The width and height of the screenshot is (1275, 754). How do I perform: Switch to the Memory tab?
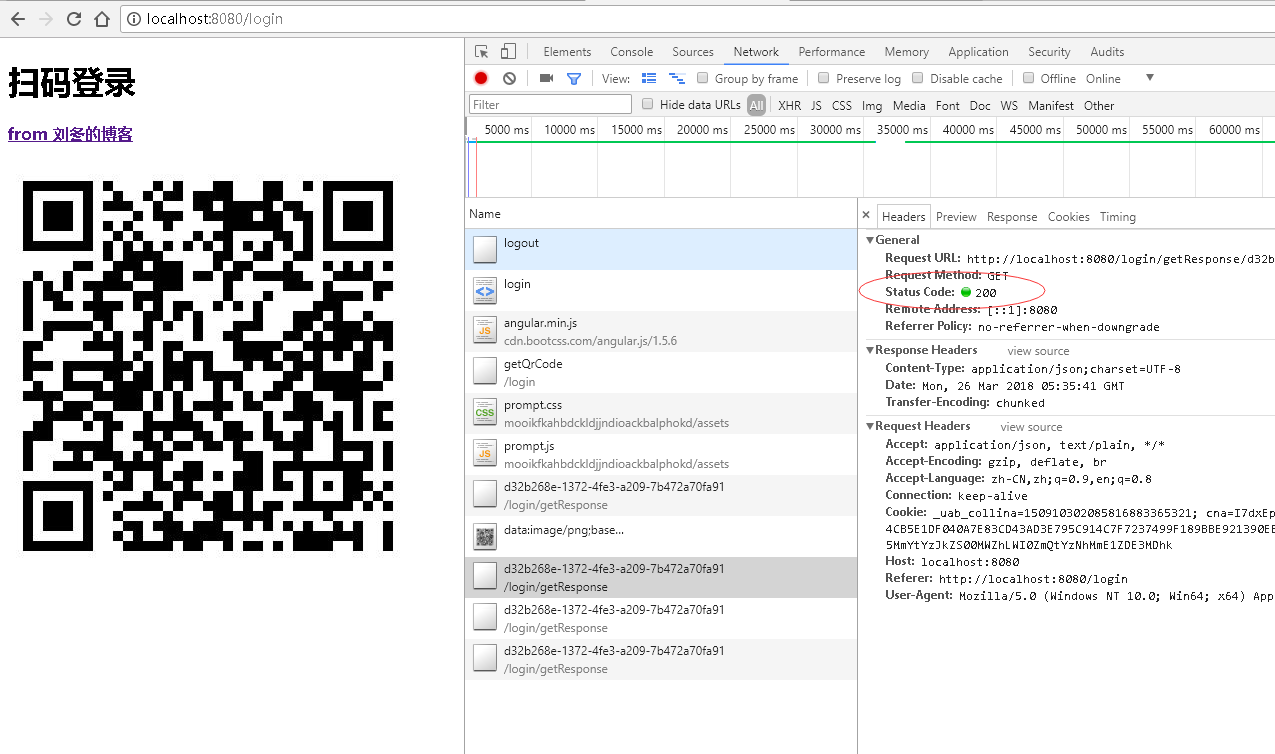tap(907, 52)
